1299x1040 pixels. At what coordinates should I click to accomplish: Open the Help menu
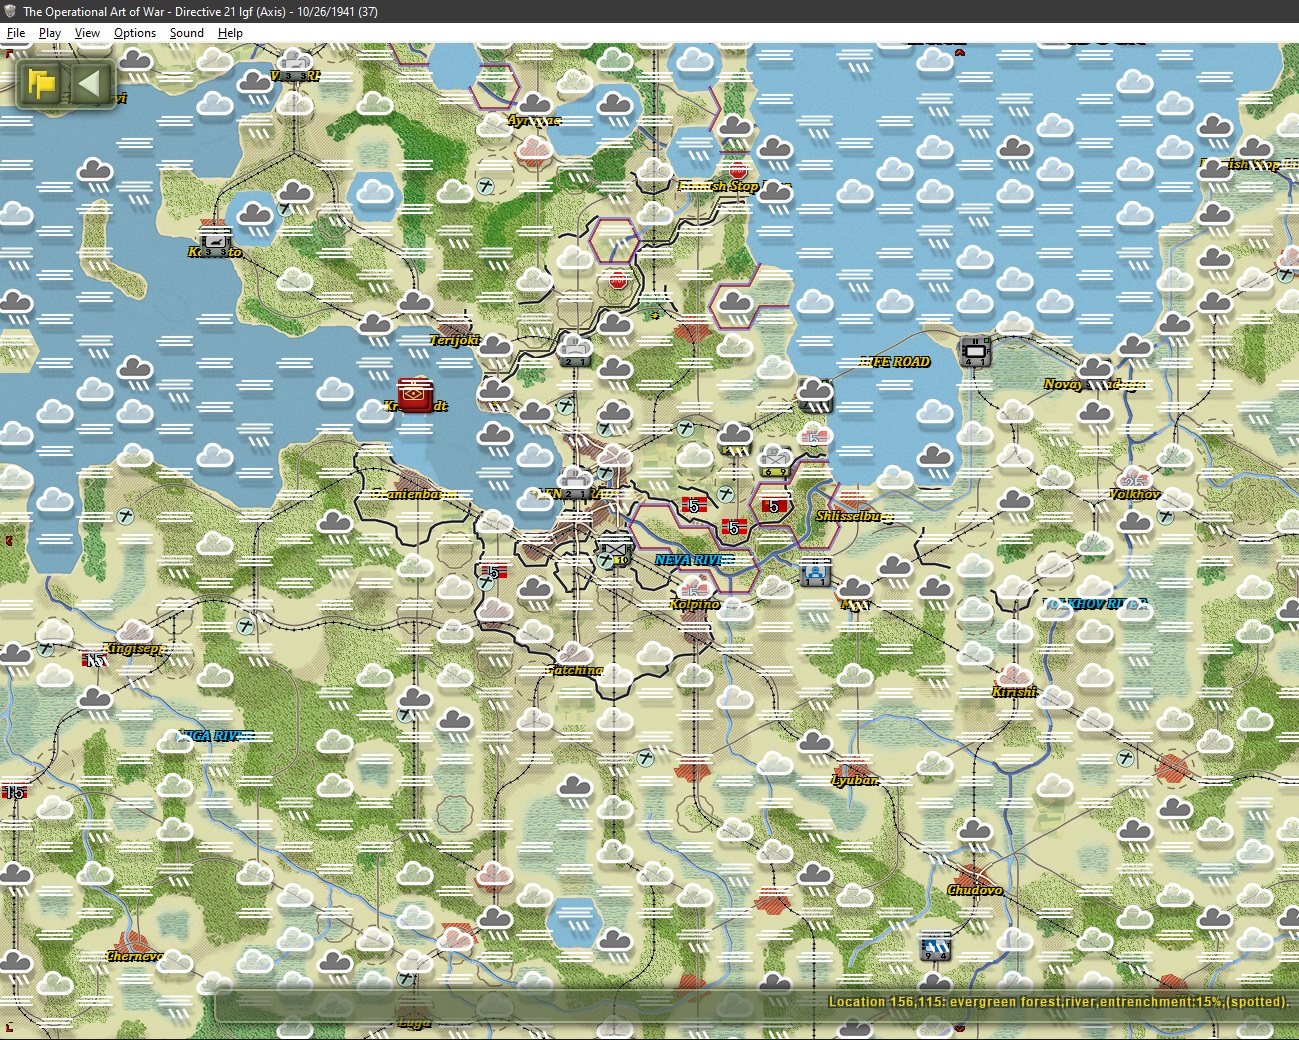[x=230, y=33]
